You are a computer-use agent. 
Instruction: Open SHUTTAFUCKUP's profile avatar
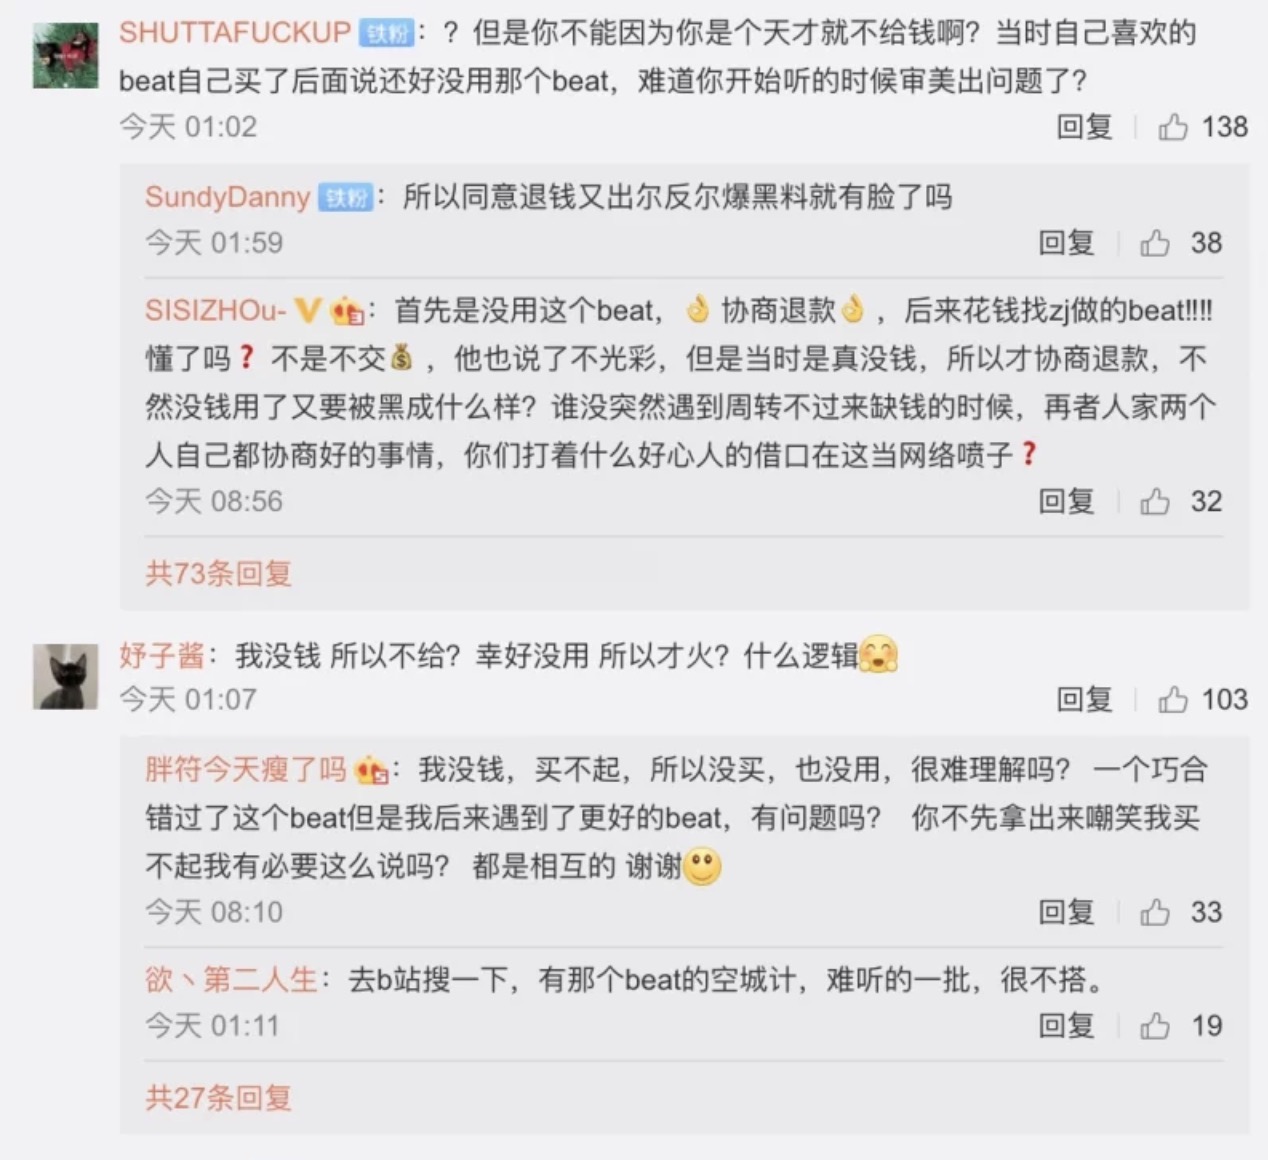[66, 56]
